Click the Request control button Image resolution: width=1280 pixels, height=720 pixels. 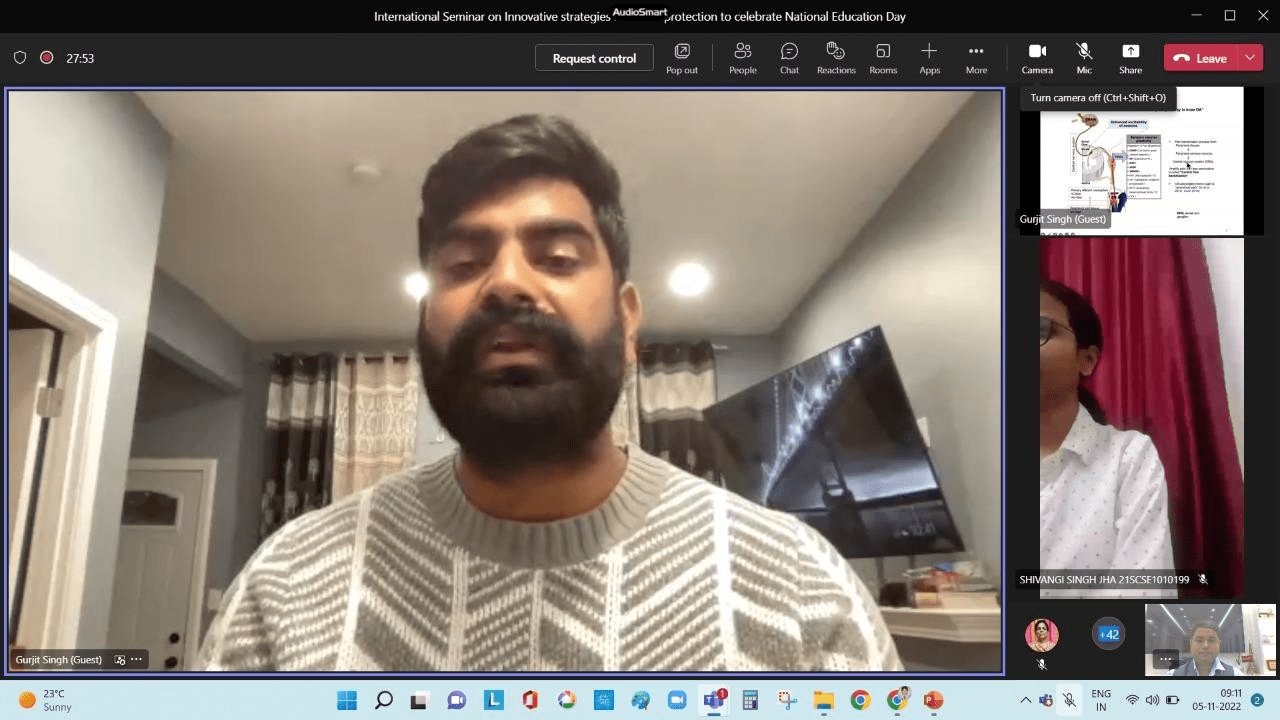point(594,58)
